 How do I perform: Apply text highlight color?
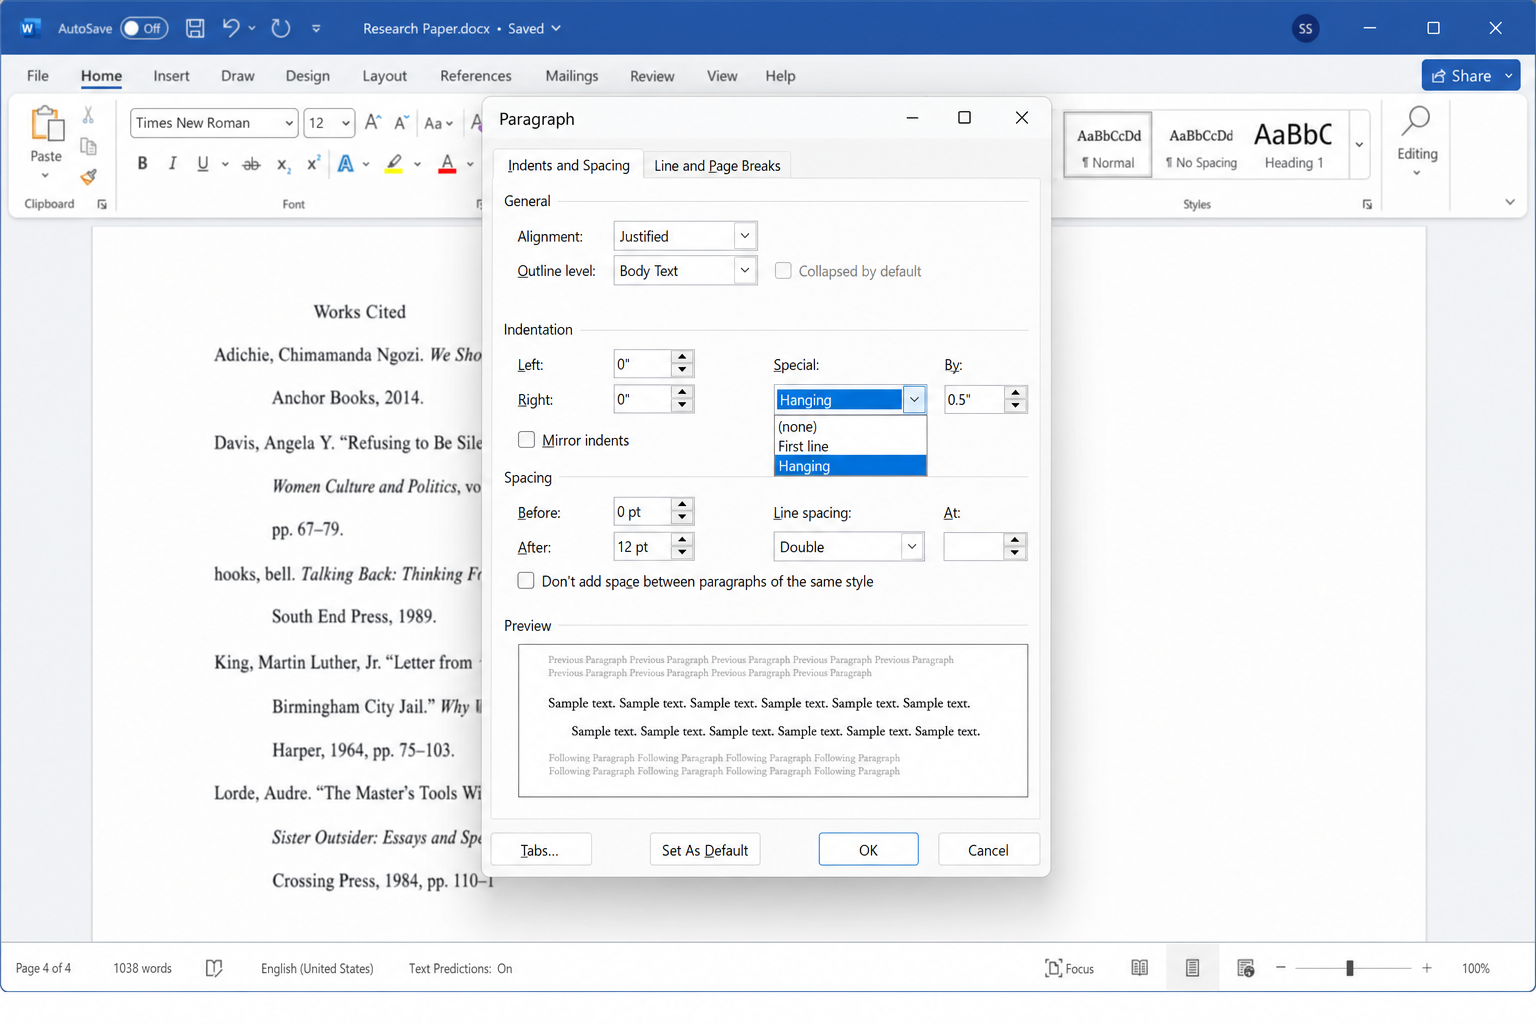pos(394,164)
